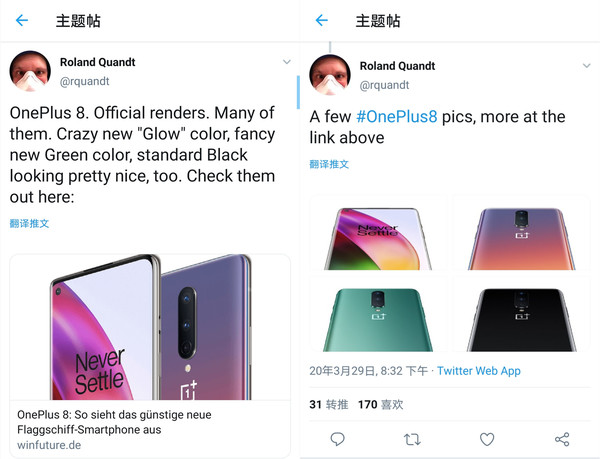The height and width of the screenshot is (459, 600).
Task: Open the winfuture.de article card
Action: click(x=150, y=355)
